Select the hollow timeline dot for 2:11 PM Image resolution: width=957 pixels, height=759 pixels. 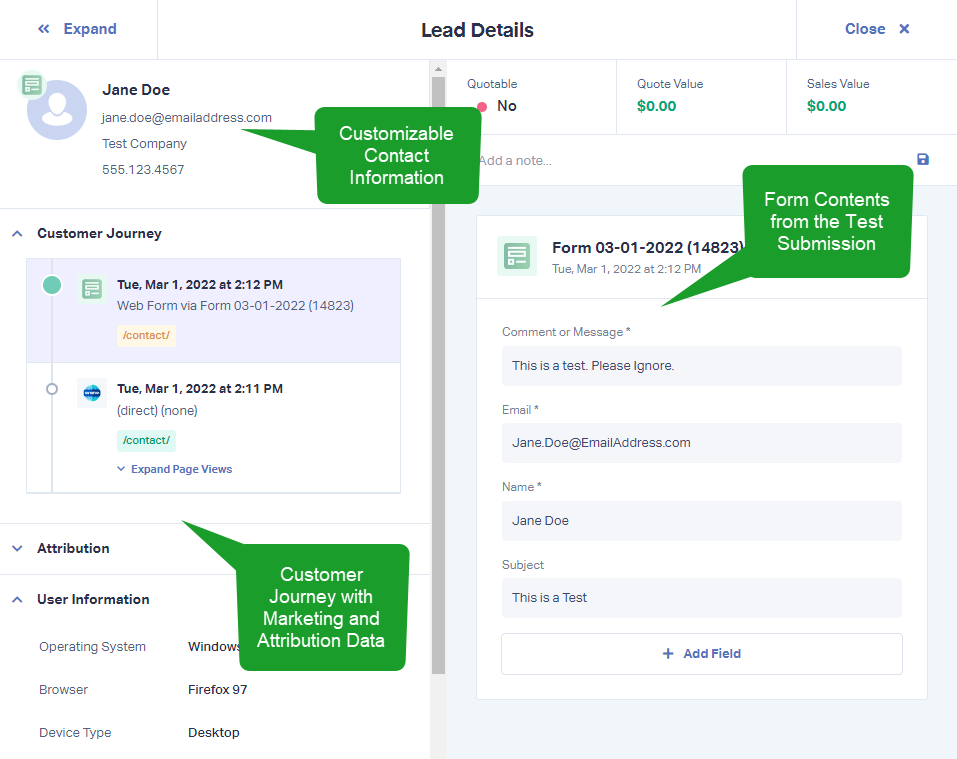(x=52, y=389)
